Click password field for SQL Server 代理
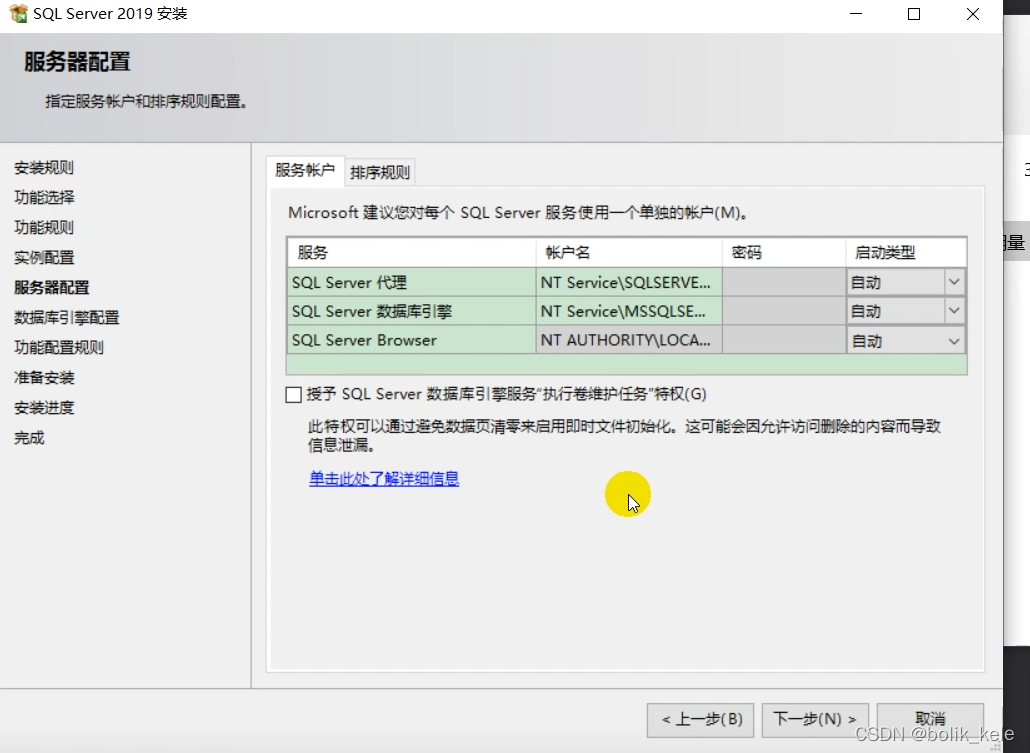 [x=784, y=283]
